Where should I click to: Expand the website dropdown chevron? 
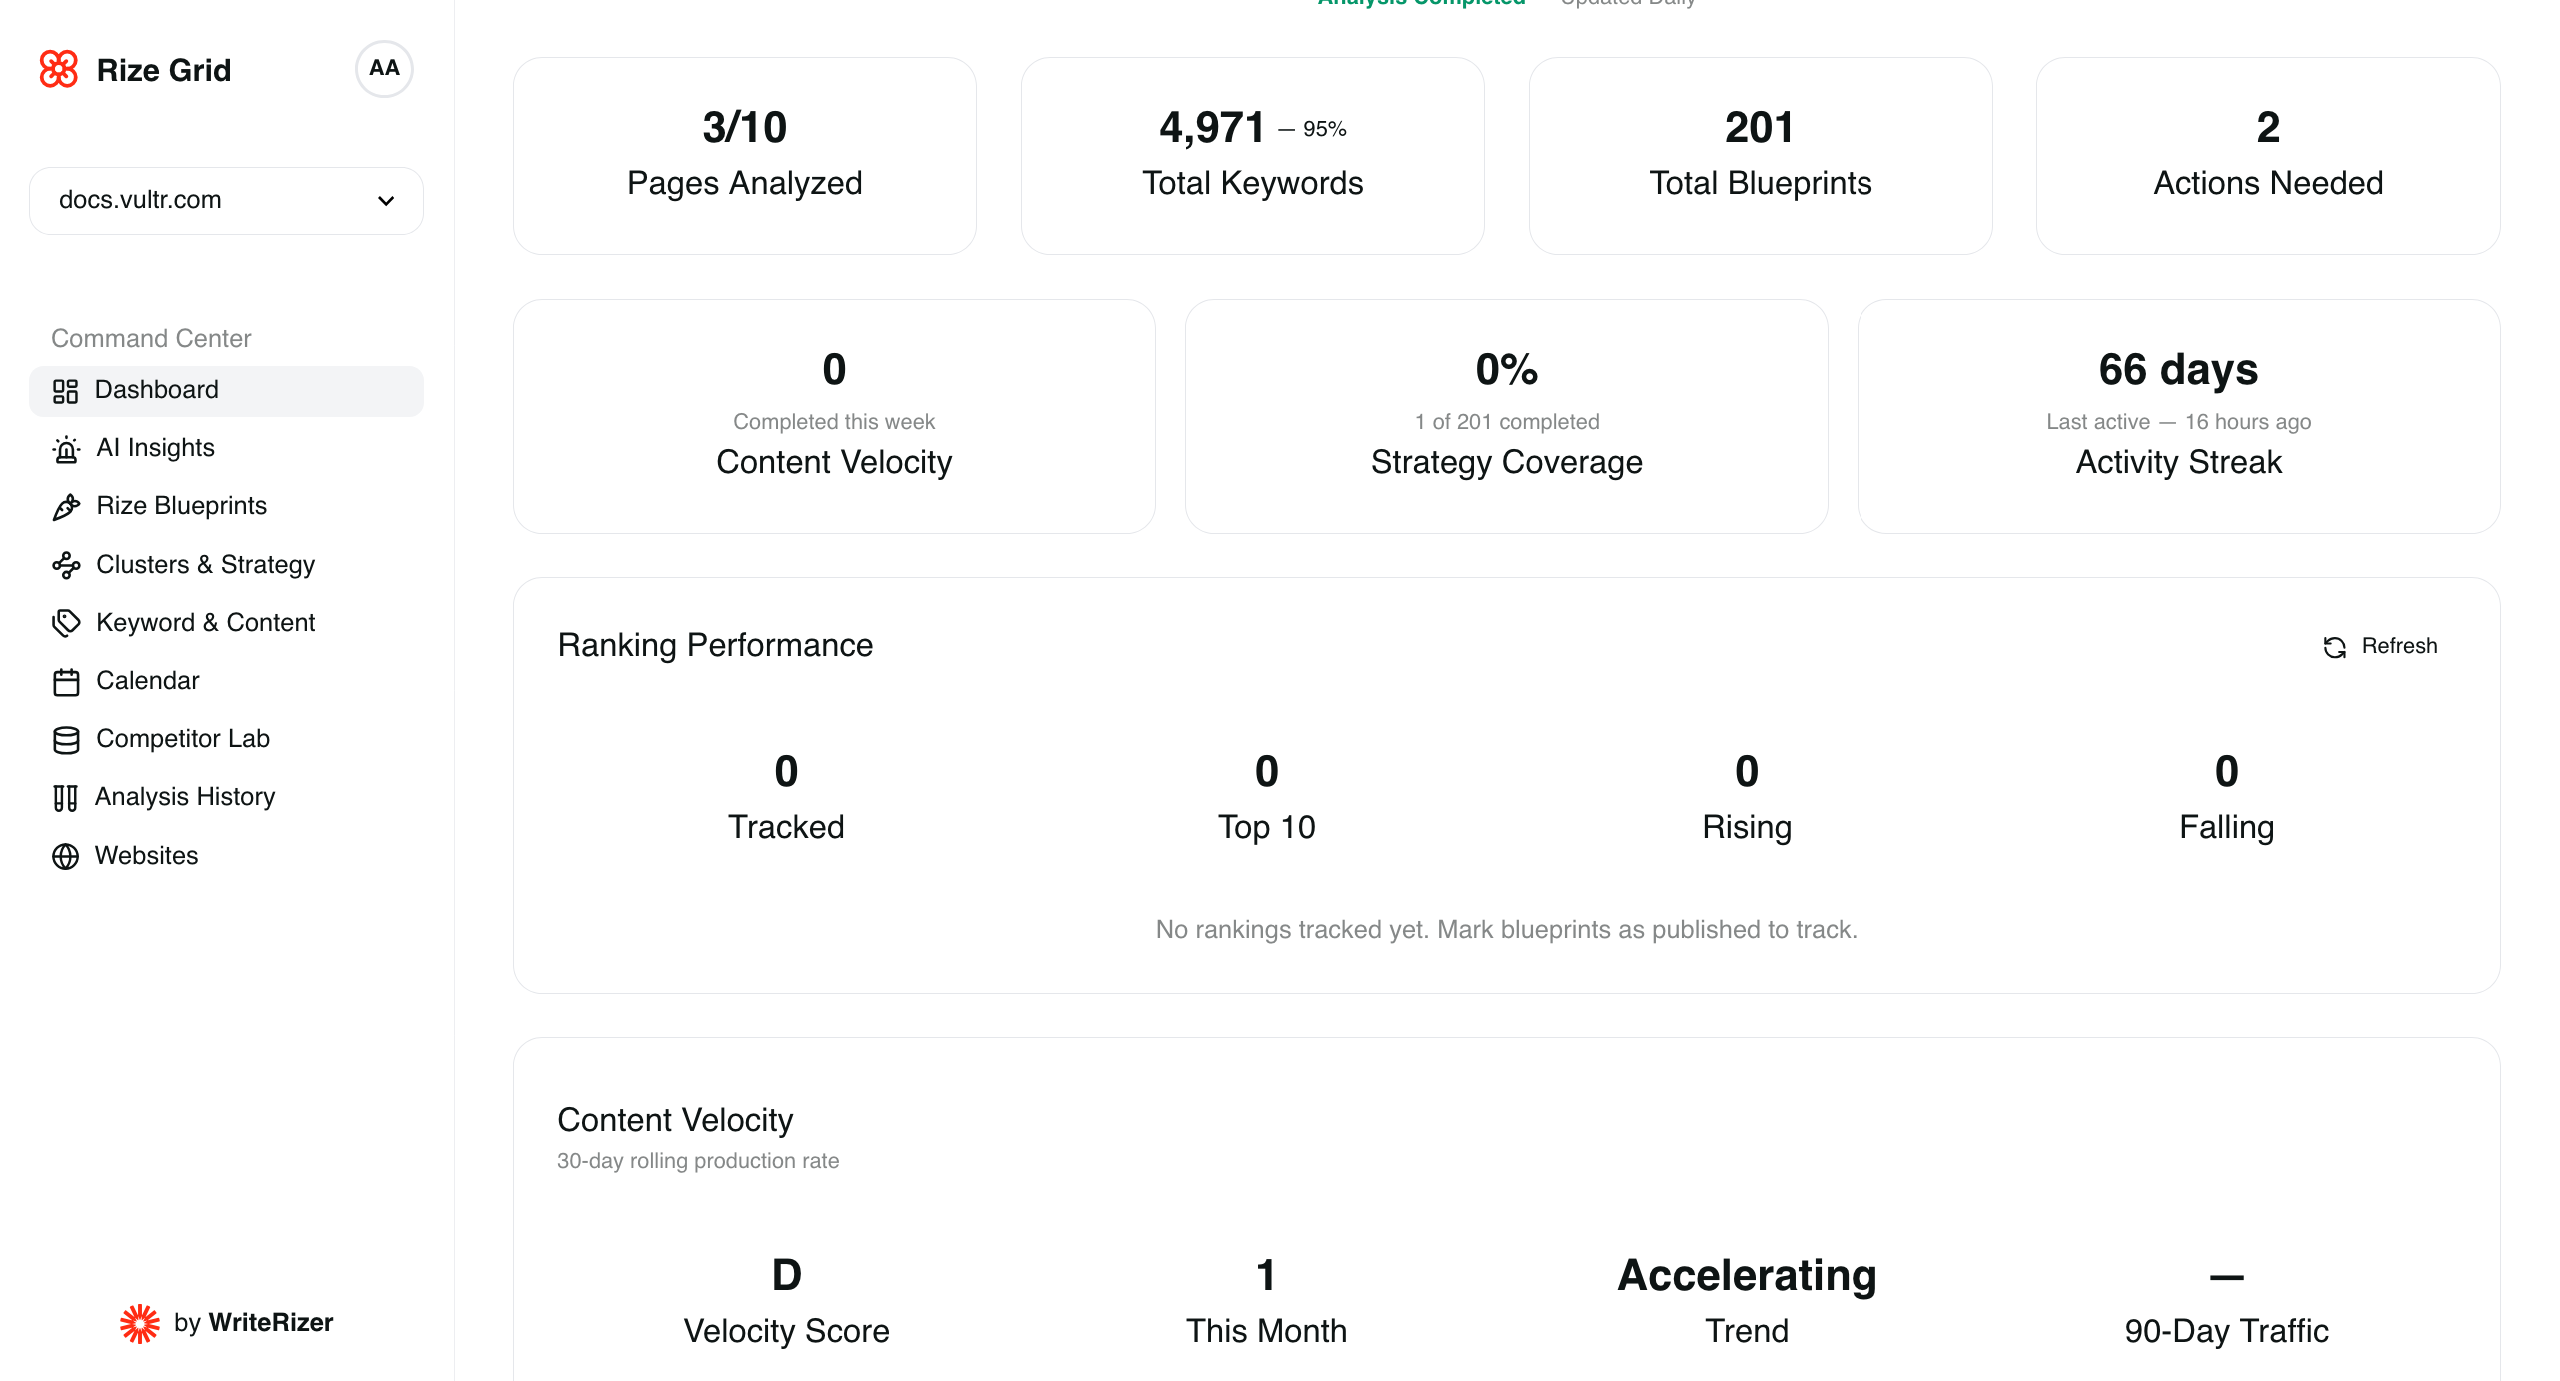pyautogui.click(x=386, y=201)
